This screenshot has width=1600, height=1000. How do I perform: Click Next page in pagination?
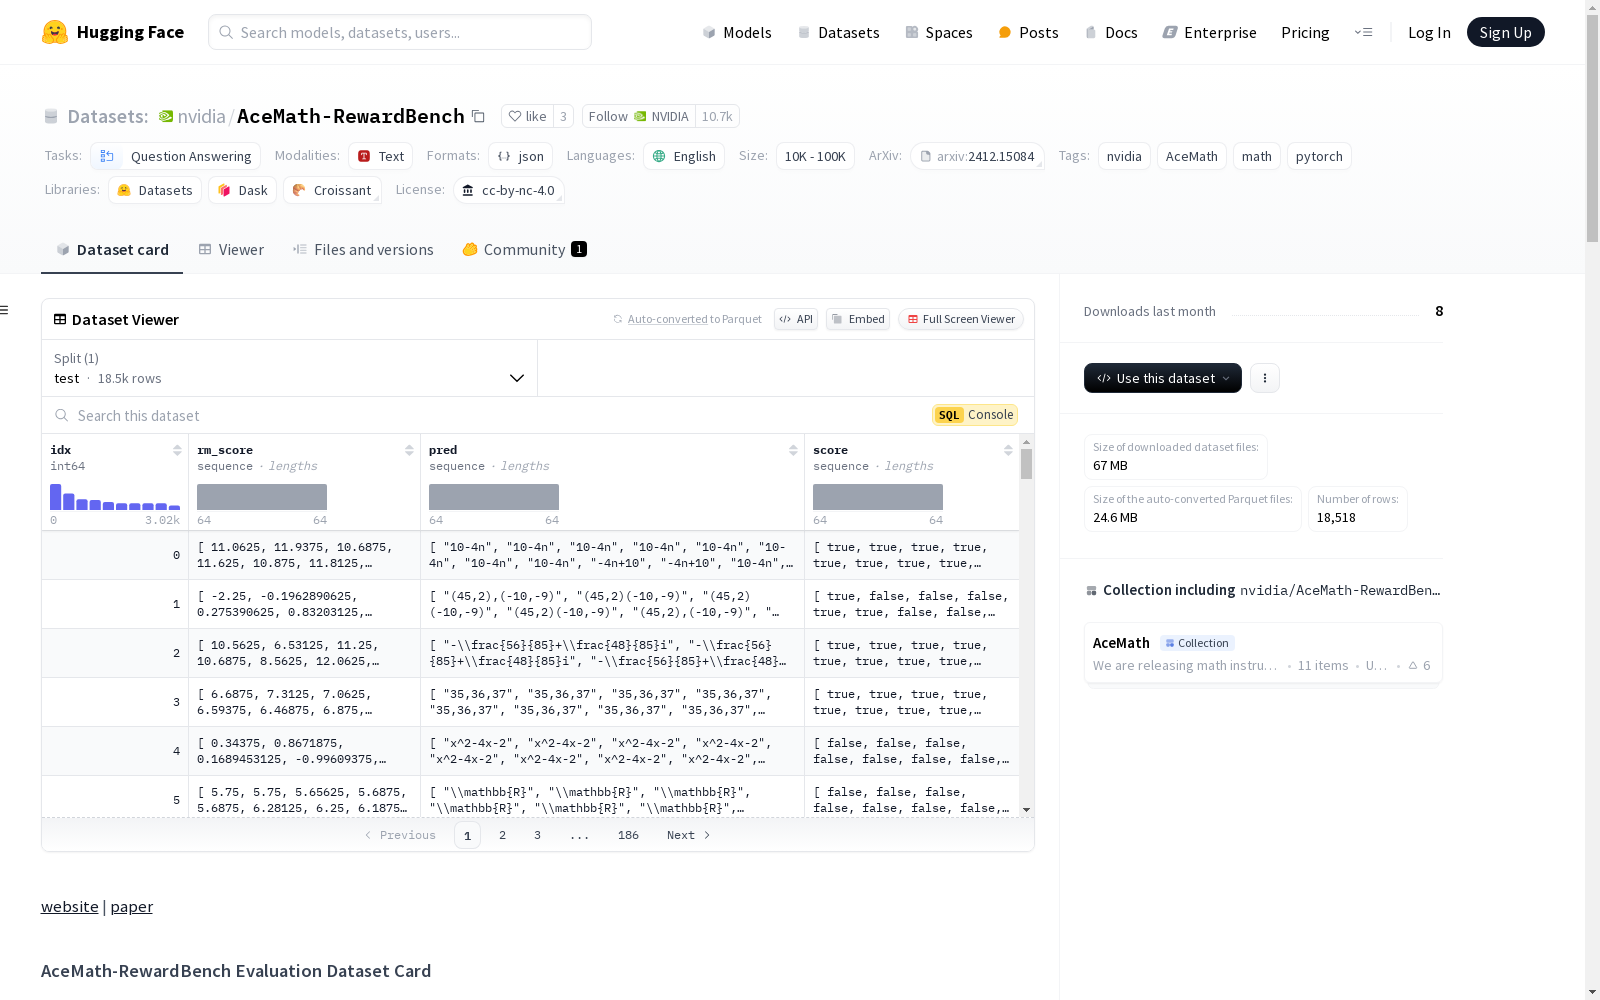689,835
